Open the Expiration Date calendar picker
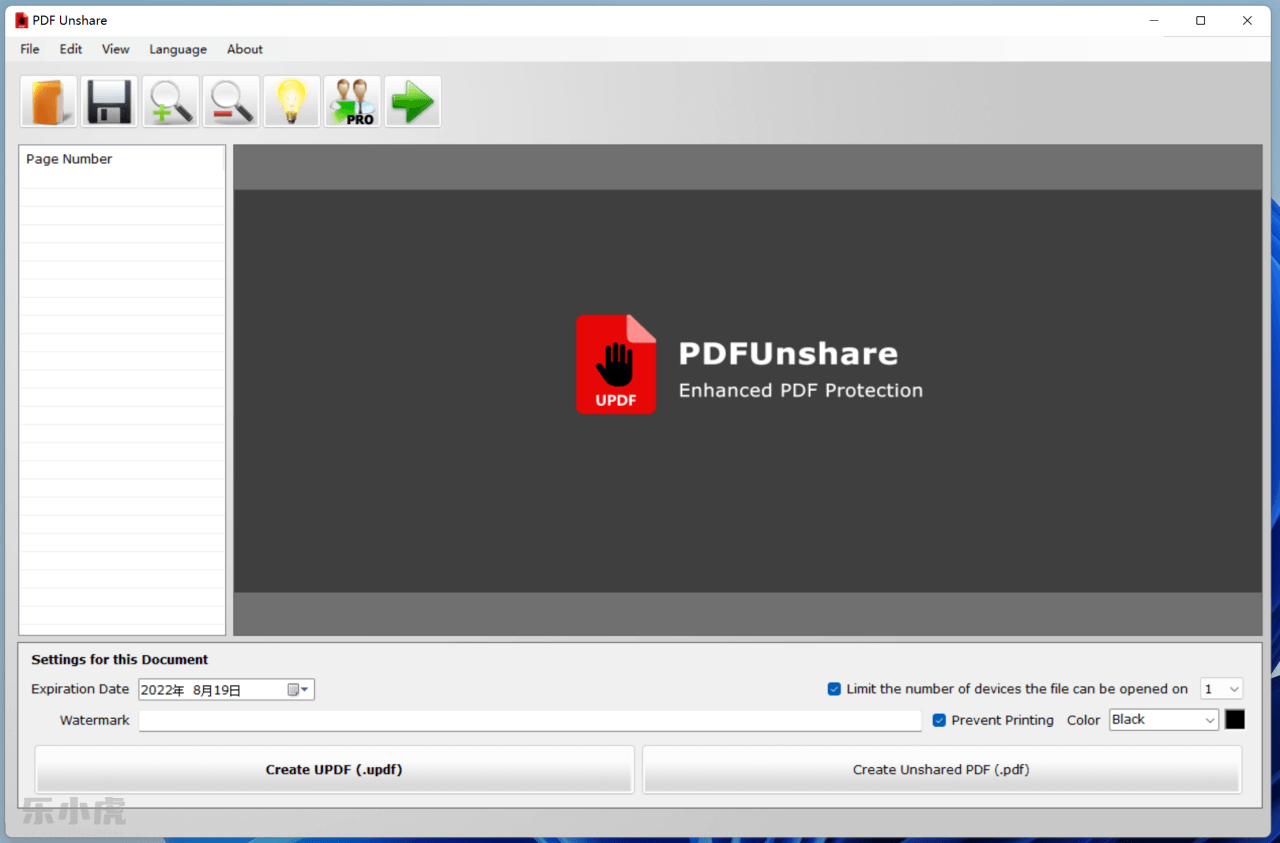Screen dimensions: 1280x843 point(298,690)
